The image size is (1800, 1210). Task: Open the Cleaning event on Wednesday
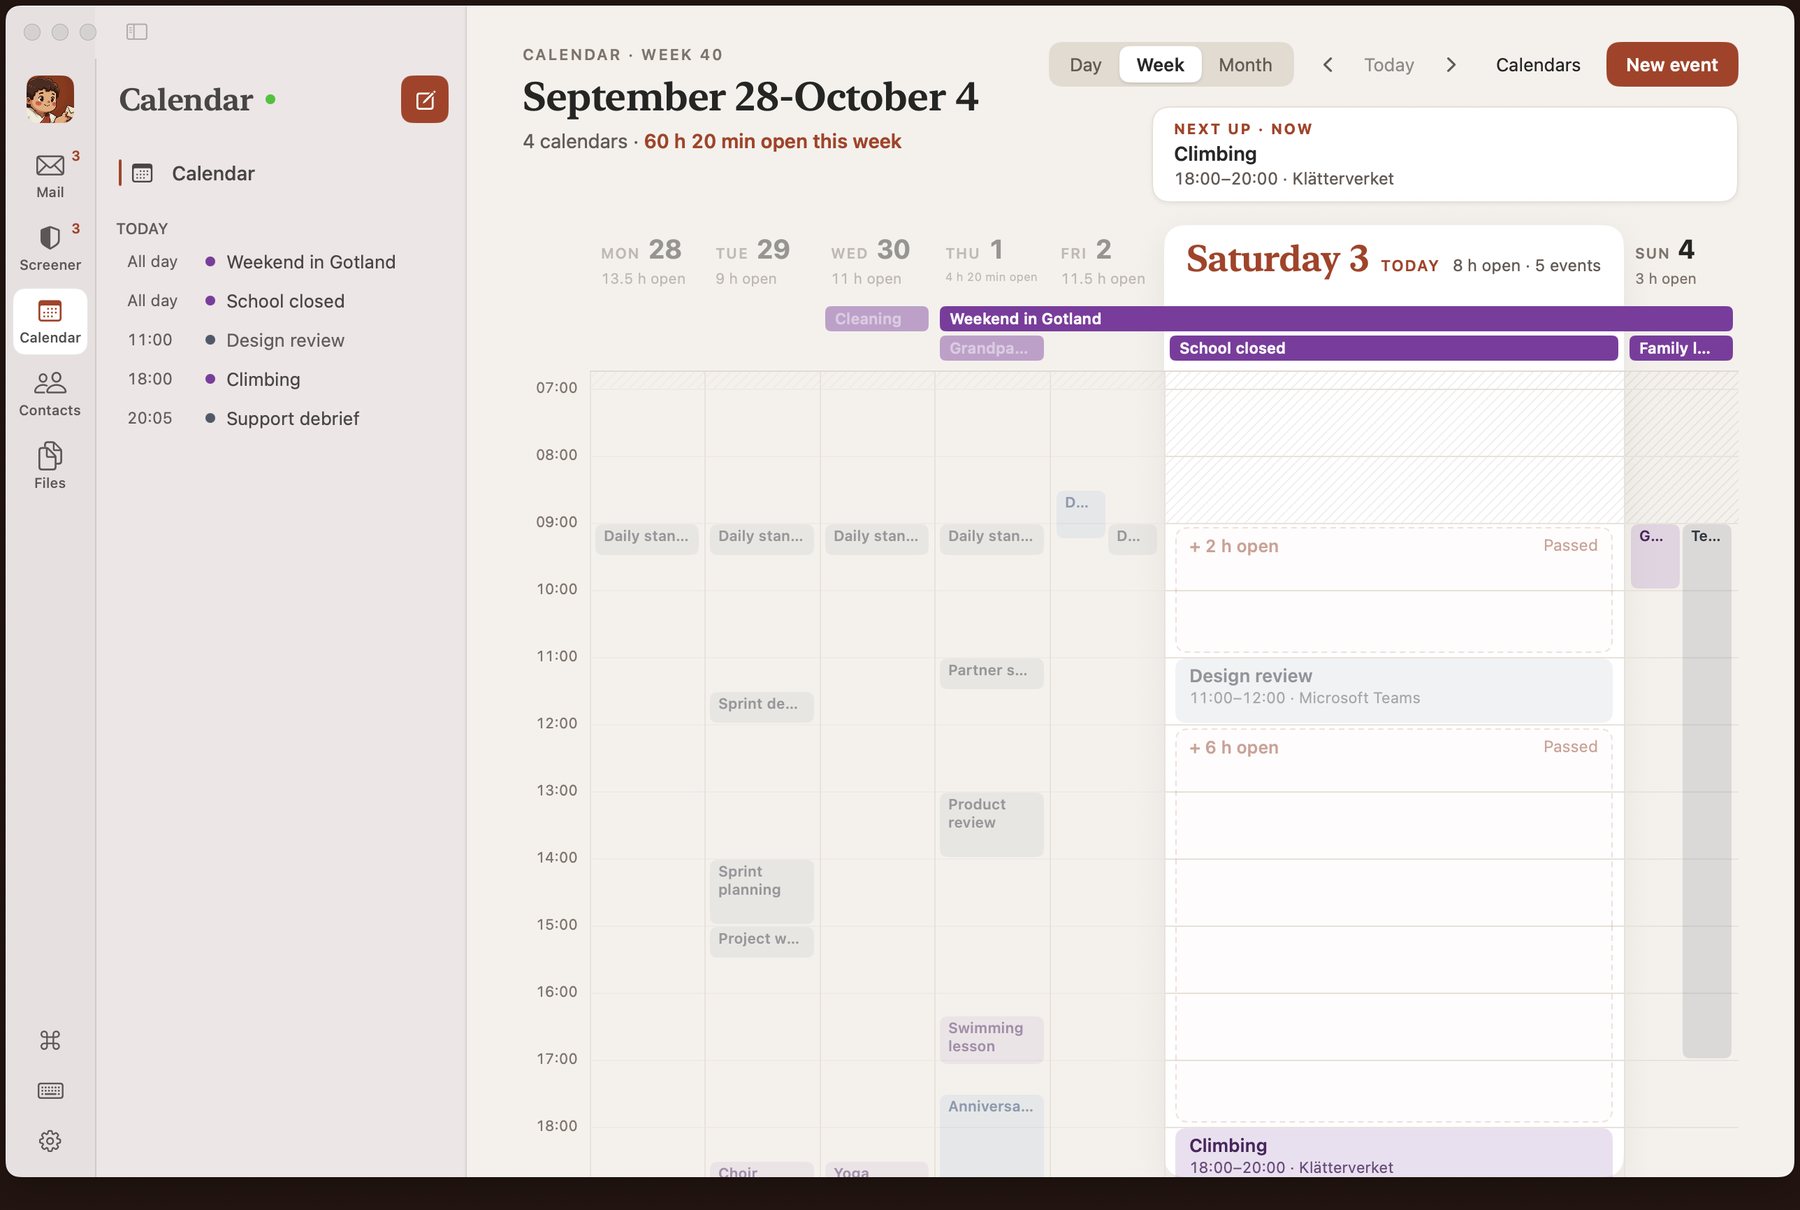(x=877, y=319)
